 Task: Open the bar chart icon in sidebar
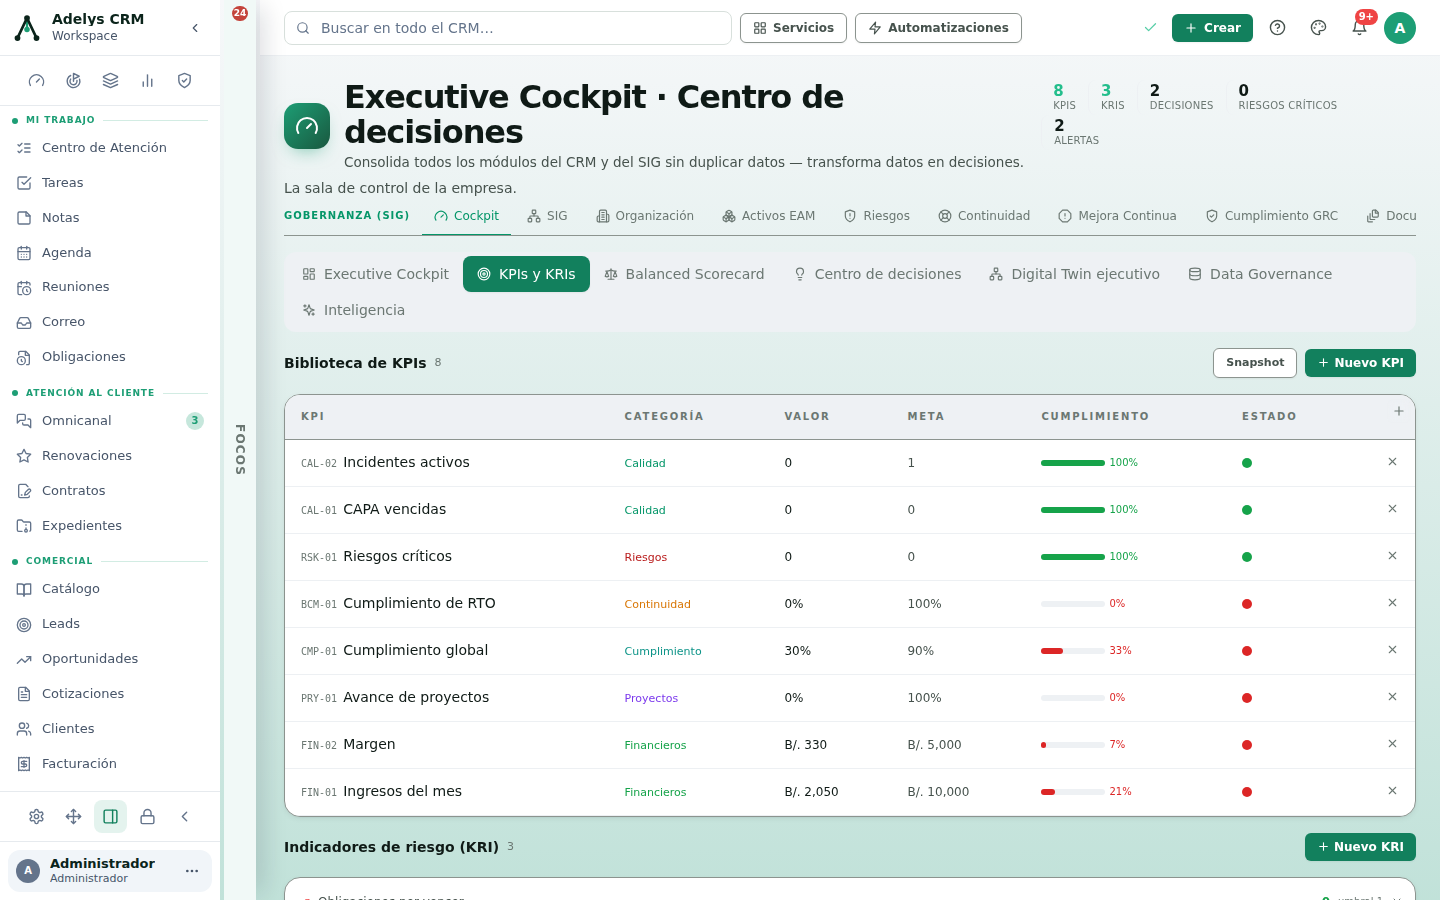(148, 81)
